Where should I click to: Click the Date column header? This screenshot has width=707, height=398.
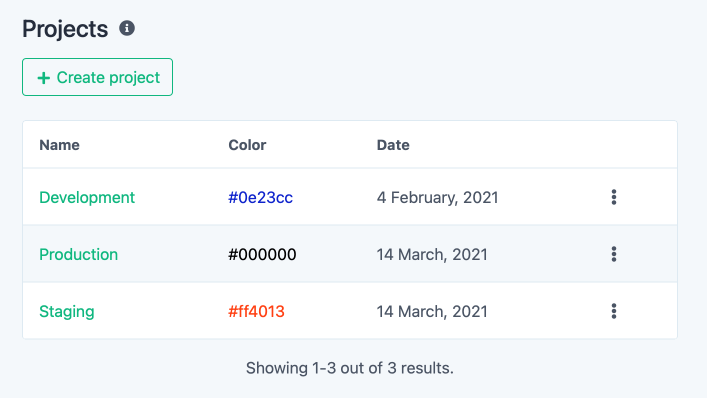click(393, 145)
